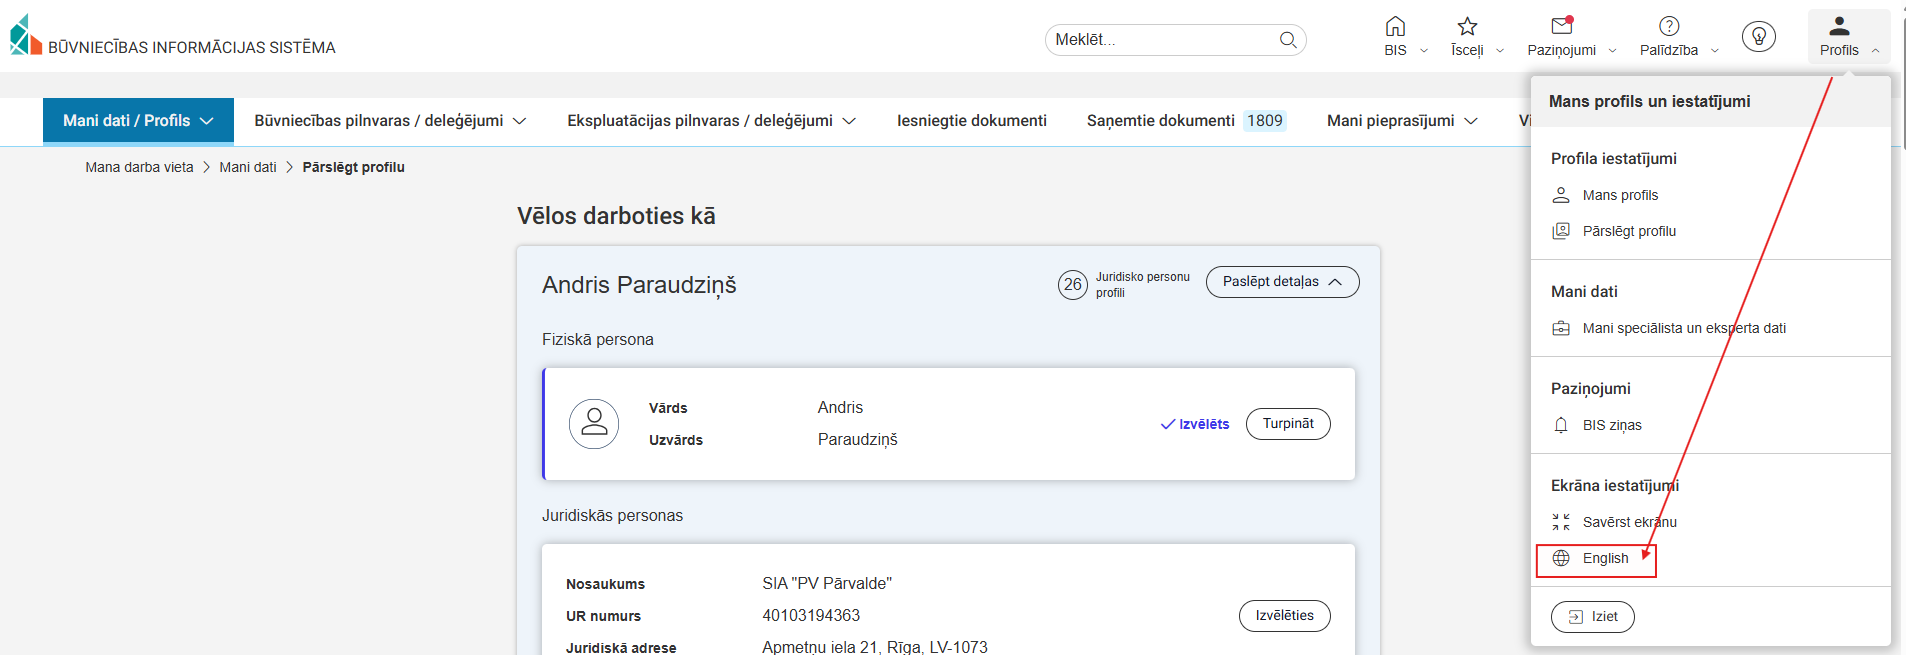
Task: Open the Iesniegtie dokumenti tab
Action: coord(971,121)
